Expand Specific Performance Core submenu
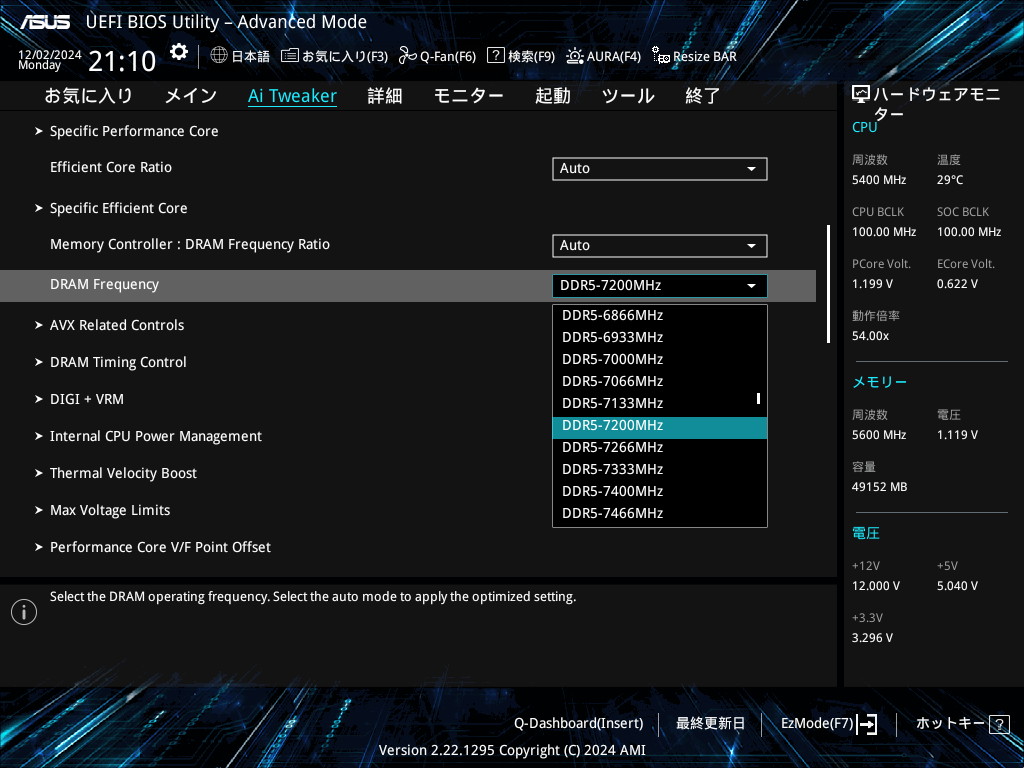The image size is (1024, 768). pyautogui.click(x=134, y=131)
